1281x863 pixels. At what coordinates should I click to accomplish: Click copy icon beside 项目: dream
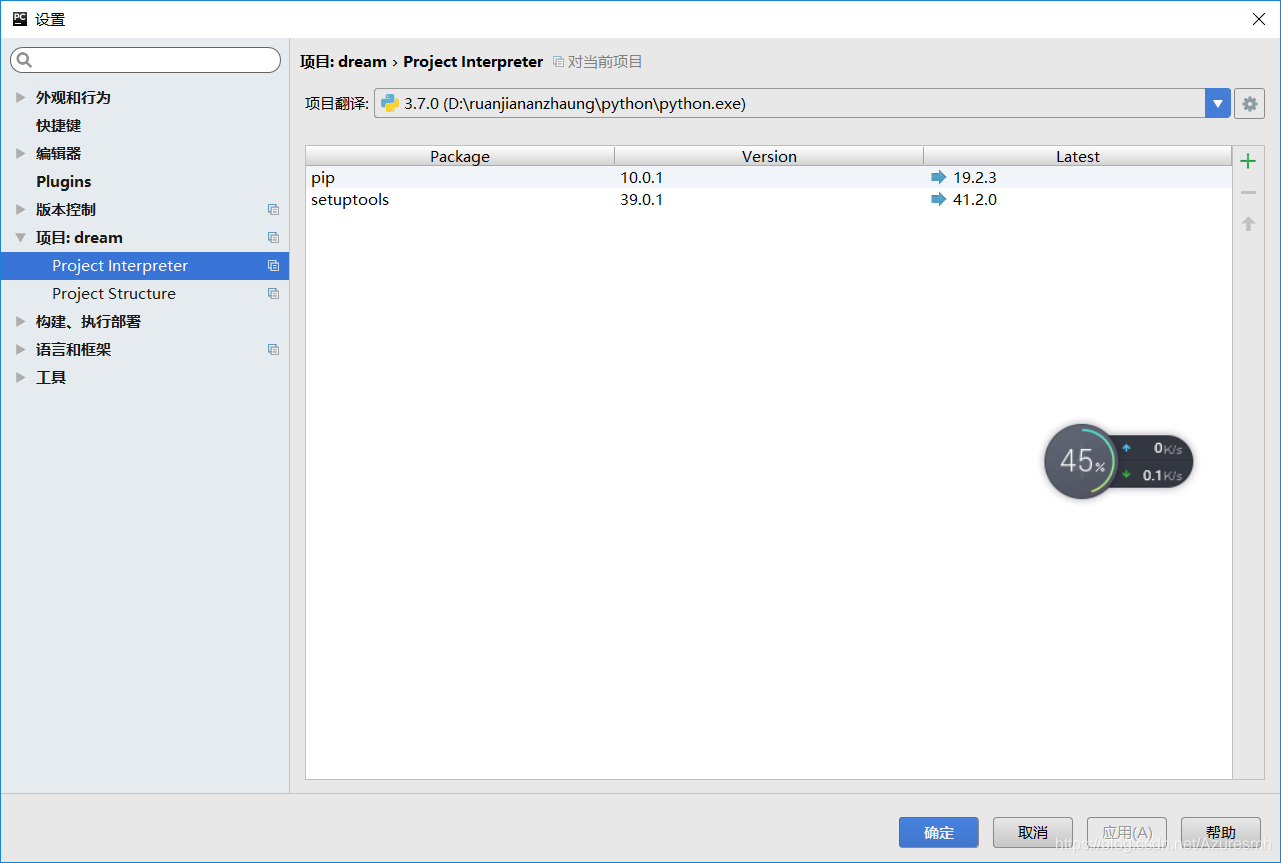tap(273, 238)
